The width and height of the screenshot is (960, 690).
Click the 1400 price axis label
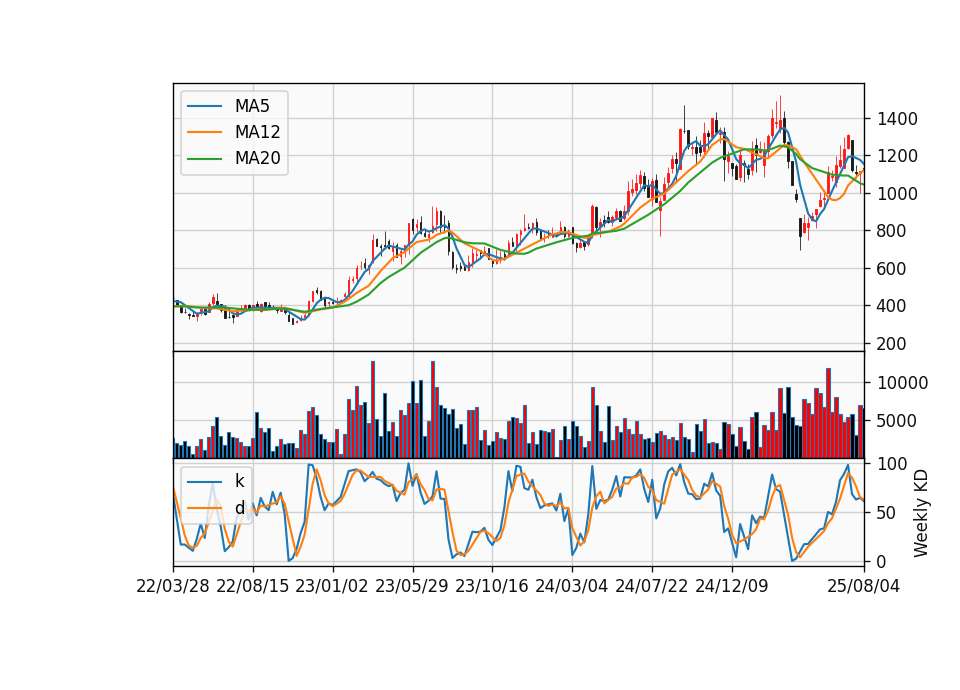[897, 119]
